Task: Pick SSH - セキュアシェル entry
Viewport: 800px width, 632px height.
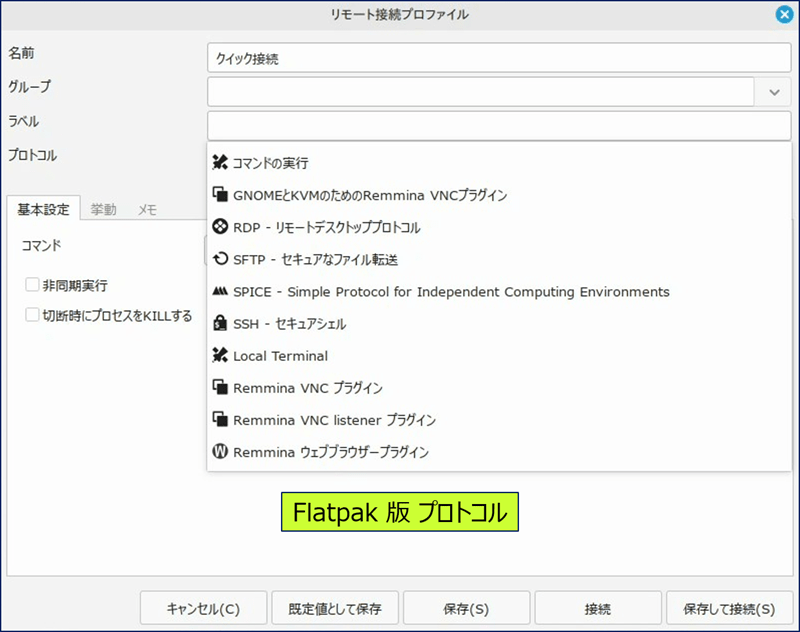Action: (x=289, y=324)
